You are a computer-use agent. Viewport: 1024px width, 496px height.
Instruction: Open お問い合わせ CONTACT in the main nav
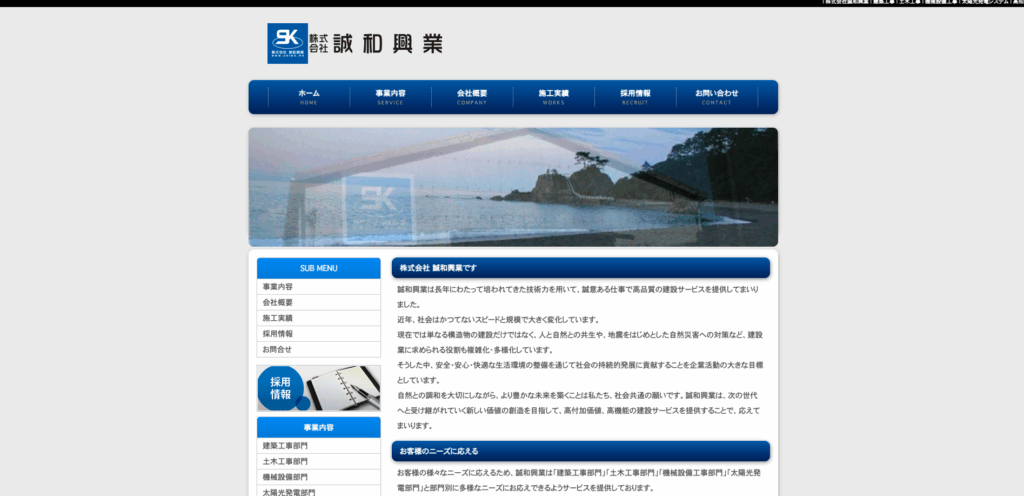[717, 97]
